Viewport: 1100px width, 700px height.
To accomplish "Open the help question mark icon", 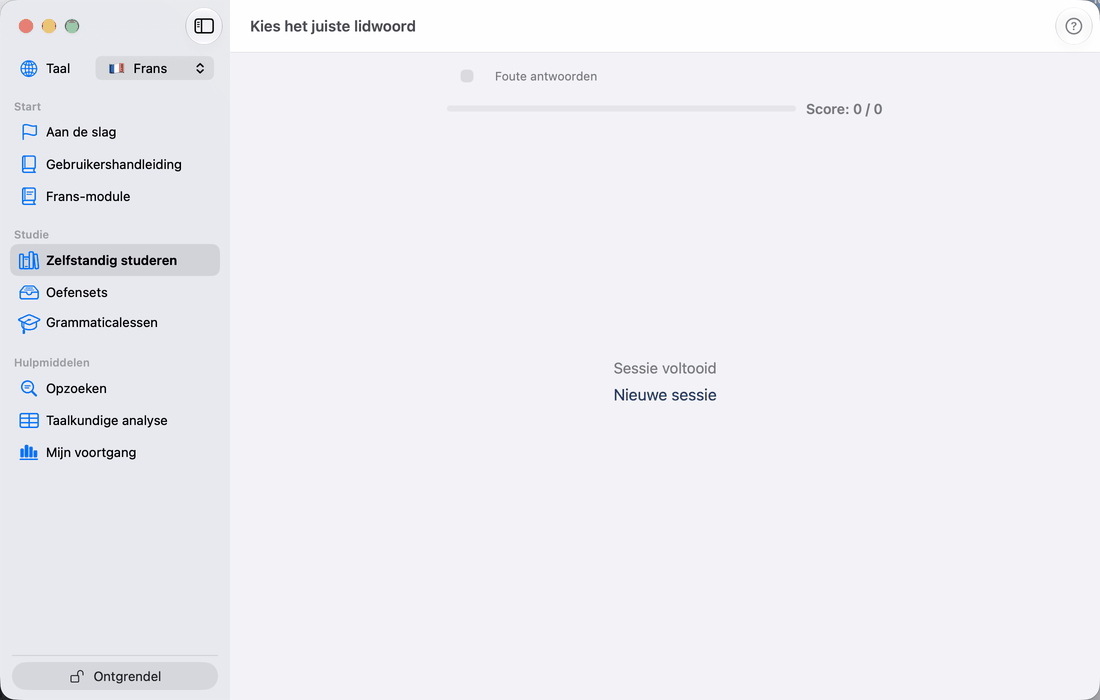I will [x=1073, y=26].
